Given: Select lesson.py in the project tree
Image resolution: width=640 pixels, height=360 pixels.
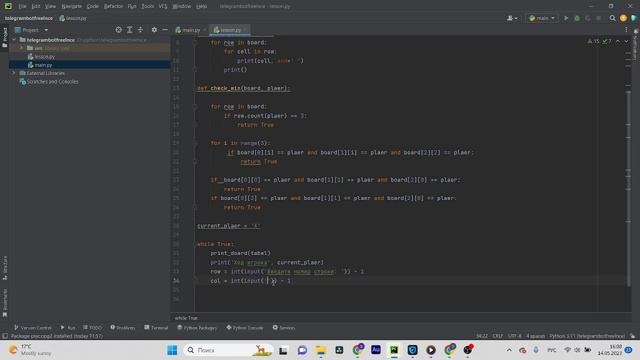Looking at the screenshot, I should pyautogui.click(x=44, y=56).
